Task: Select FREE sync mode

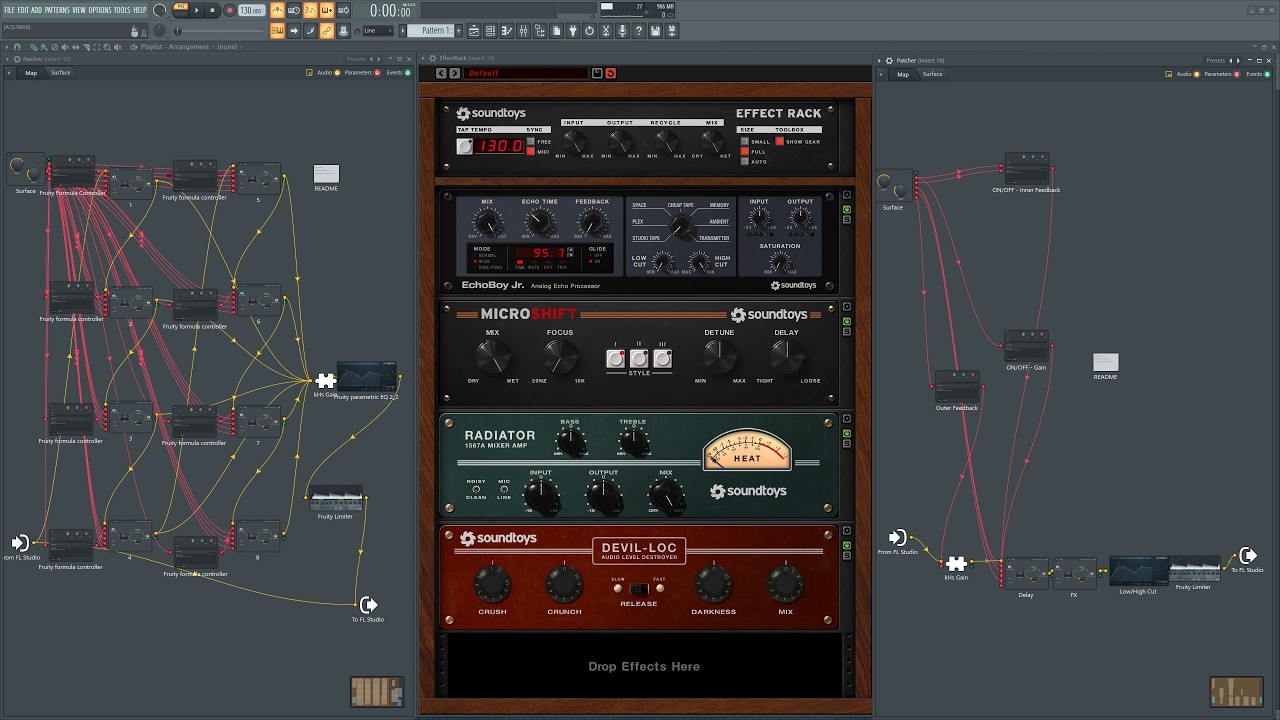Action: pos(531,142)
